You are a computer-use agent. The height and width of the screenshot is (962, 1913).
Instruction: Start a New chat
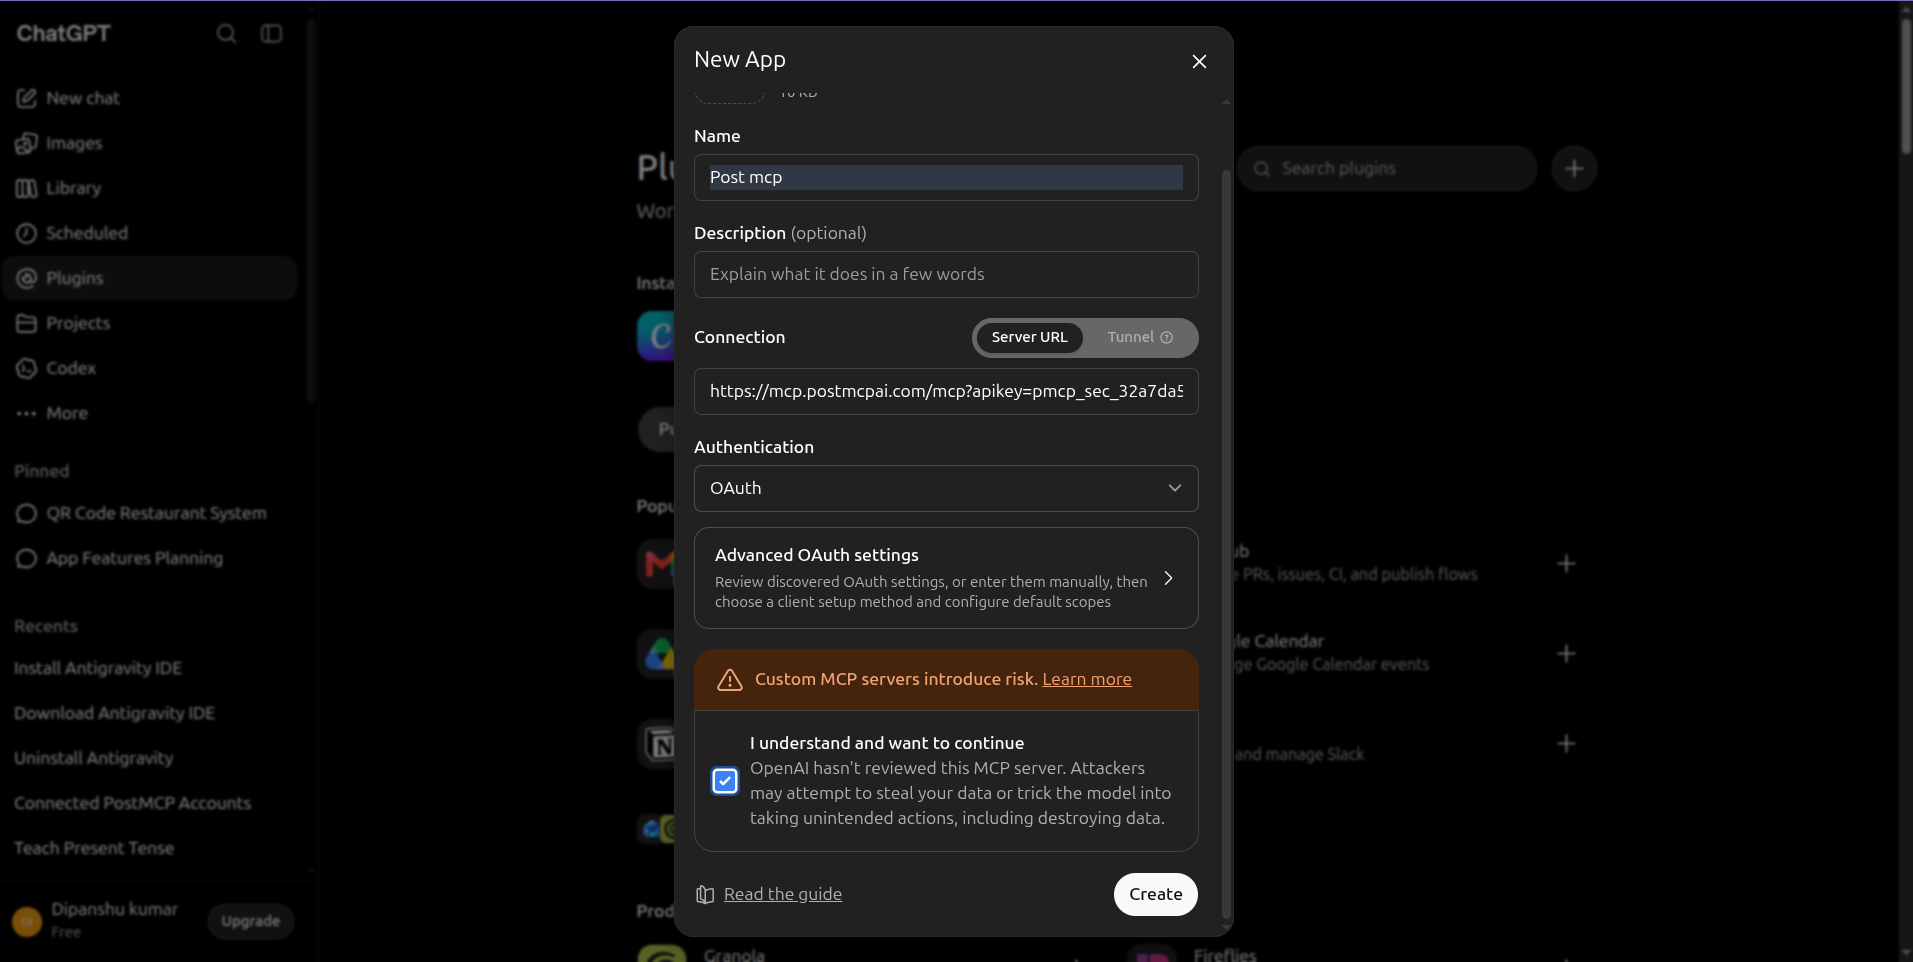pos(150,98)
